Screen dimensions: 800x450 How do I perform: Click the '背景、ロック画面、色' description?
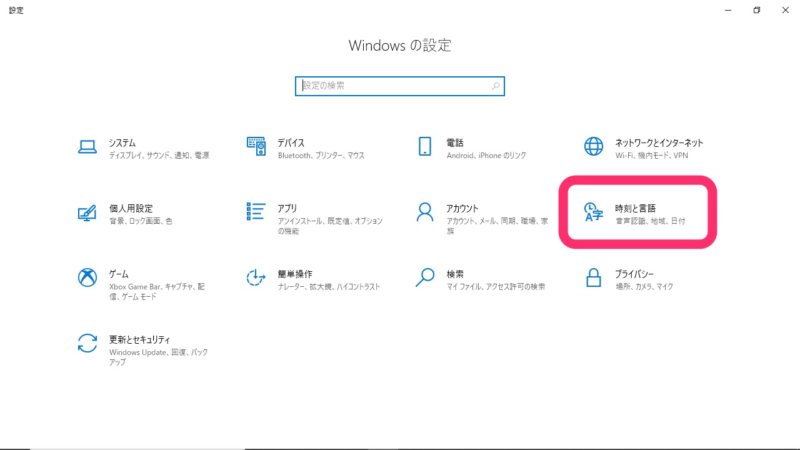tap(140, 221)
